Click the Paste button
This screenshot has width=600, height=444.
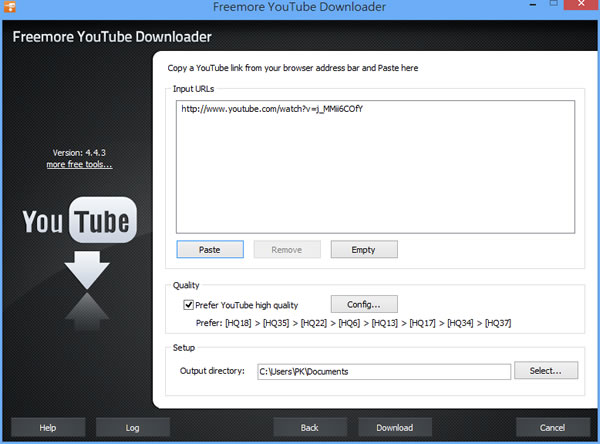pyautogui.click(x=210, y=250)
